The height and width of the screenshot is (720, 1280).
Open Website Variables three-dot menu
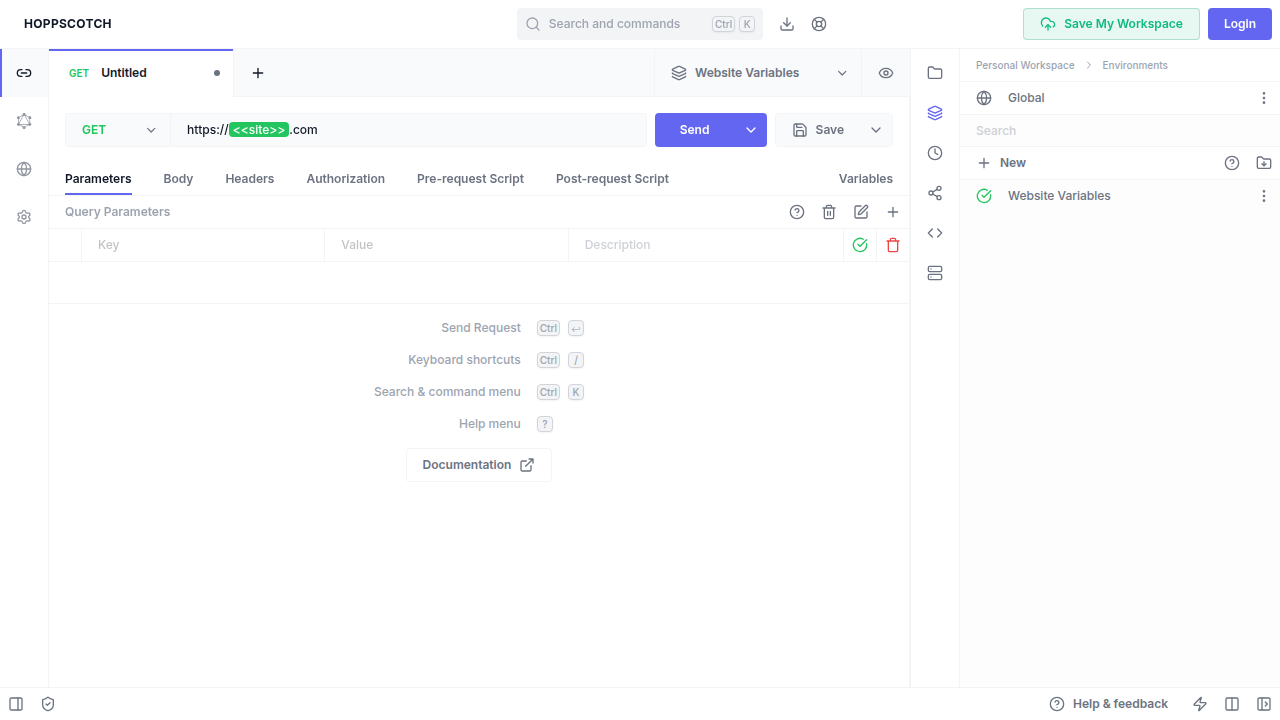coord(1264,196)
